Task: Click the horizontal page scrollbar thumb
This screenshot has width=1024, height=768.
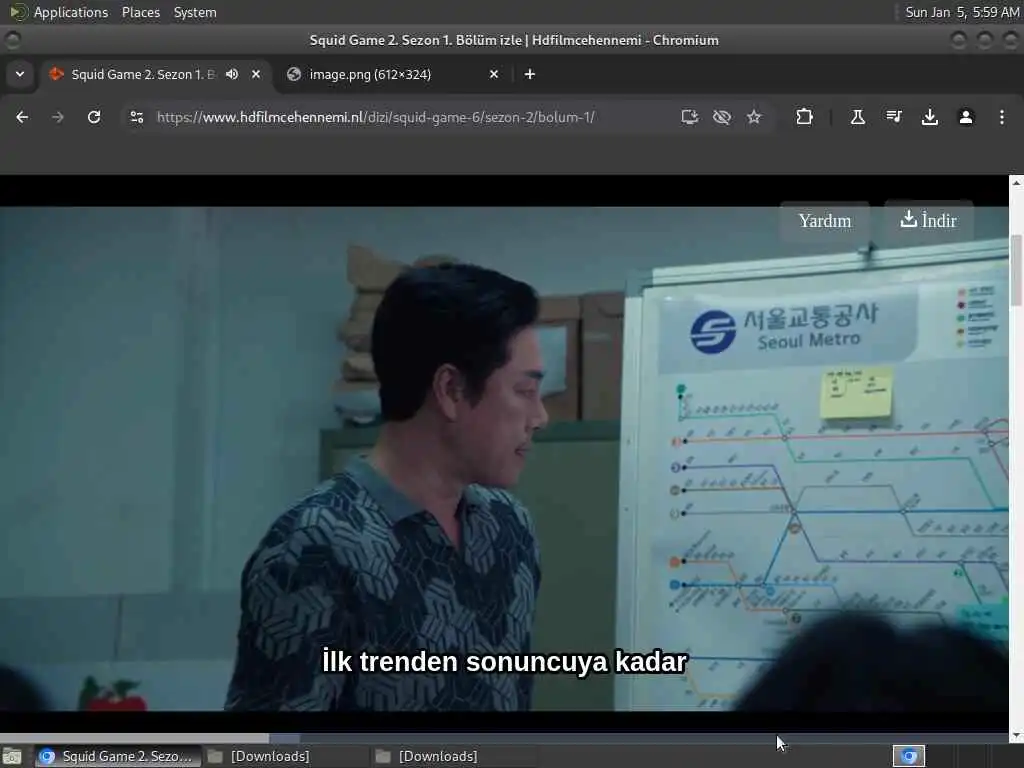Action: point(134,738)
